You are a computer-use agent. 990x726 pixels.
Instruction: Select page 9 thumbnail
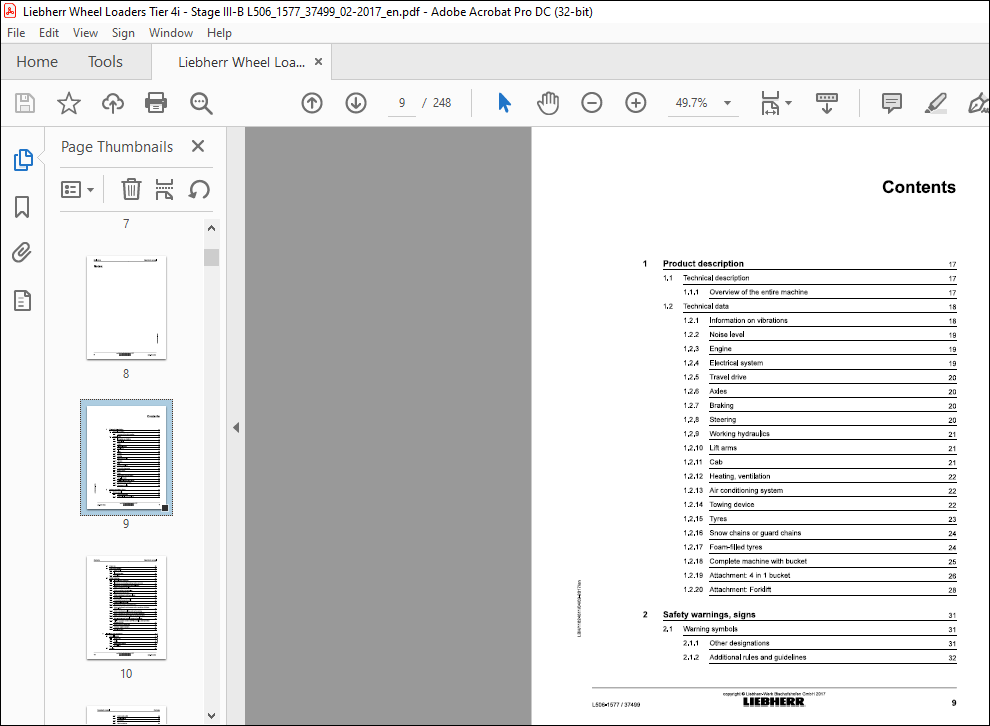click(126, 458)
